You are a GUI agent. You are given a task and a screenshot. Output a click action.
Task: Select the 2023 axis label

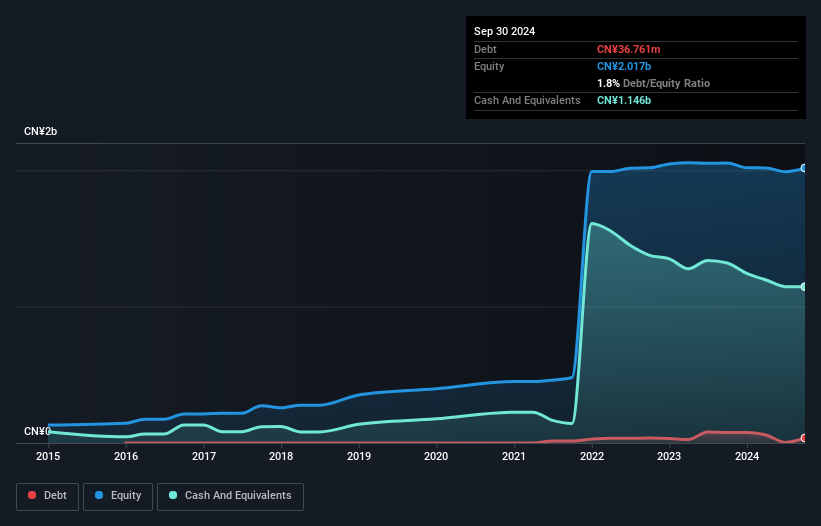[669, 456]
